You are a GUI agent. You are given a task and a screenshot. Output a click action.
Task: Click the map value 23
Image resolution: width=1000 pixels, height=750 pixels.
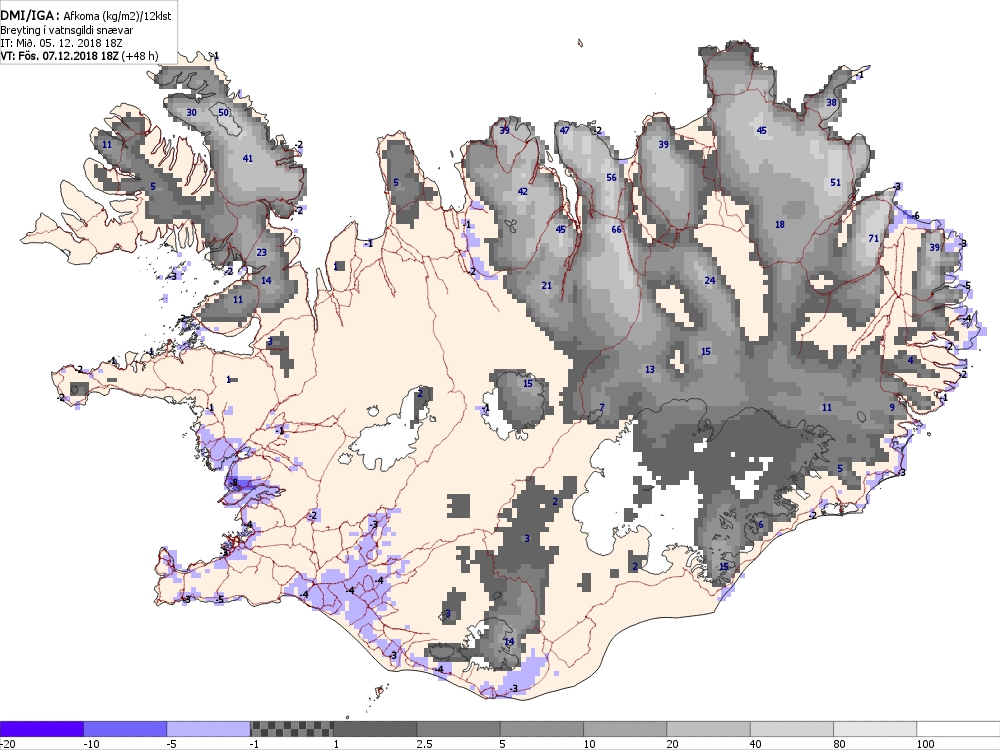click(x=261, y=253)
